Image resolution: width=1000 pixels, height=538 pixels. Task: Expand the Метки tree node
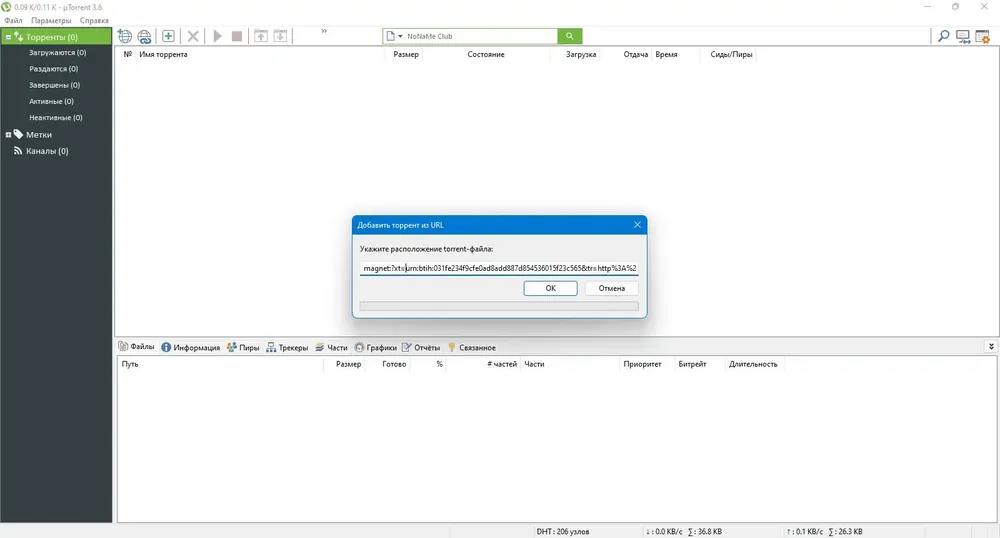click(8, 134)
